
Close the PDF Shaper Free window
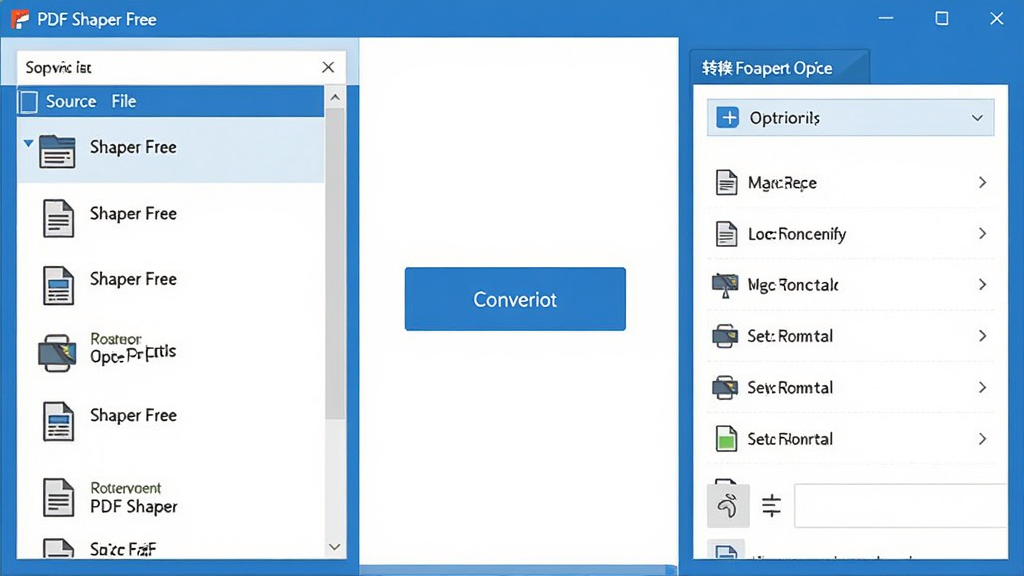[x=997, y=18]
